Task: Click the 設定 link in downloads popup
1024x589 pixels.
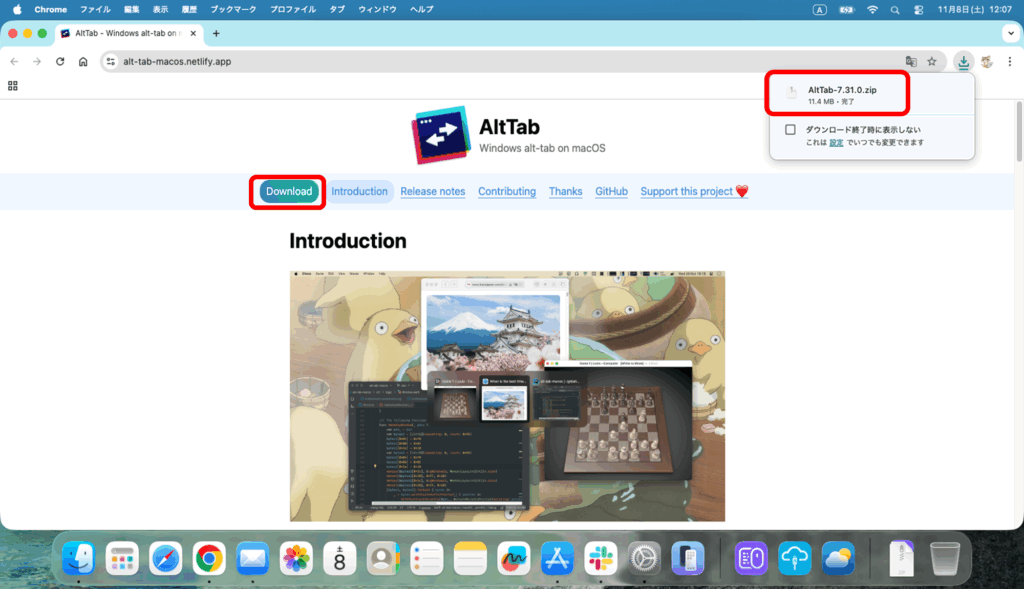Action: 835,143
